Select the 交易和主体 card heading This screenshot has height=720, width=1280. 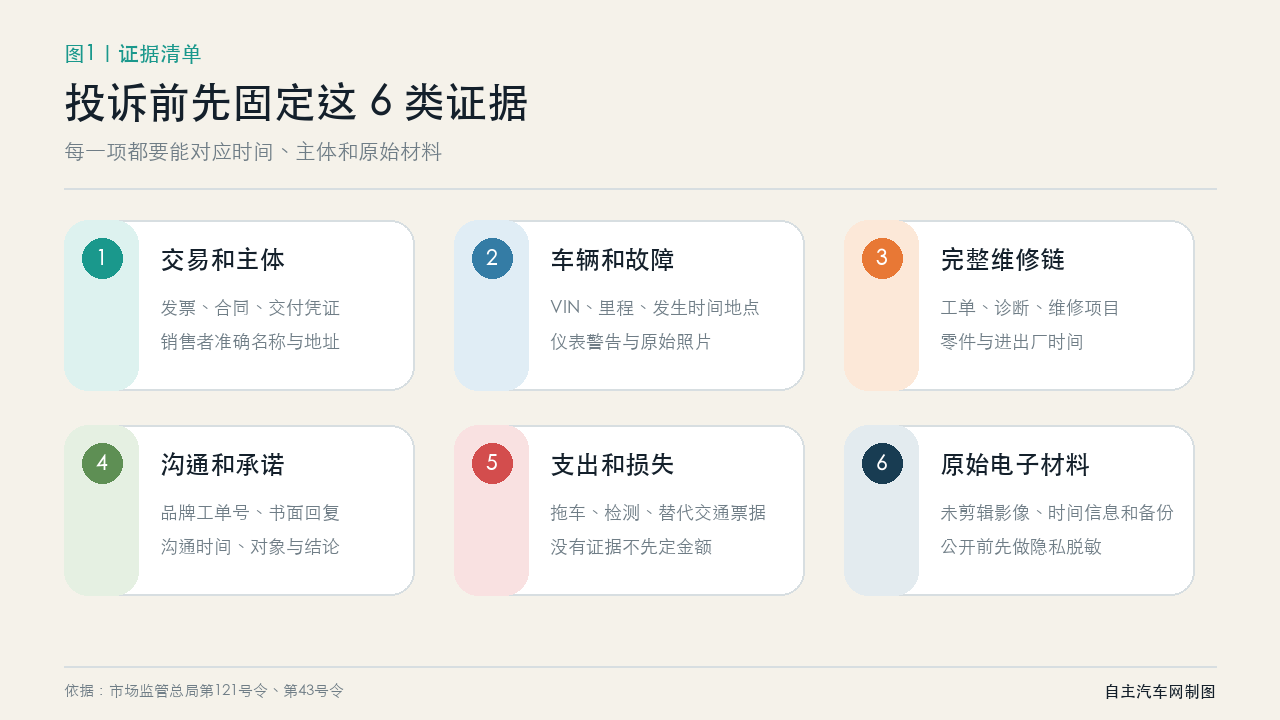click(223, 260)
